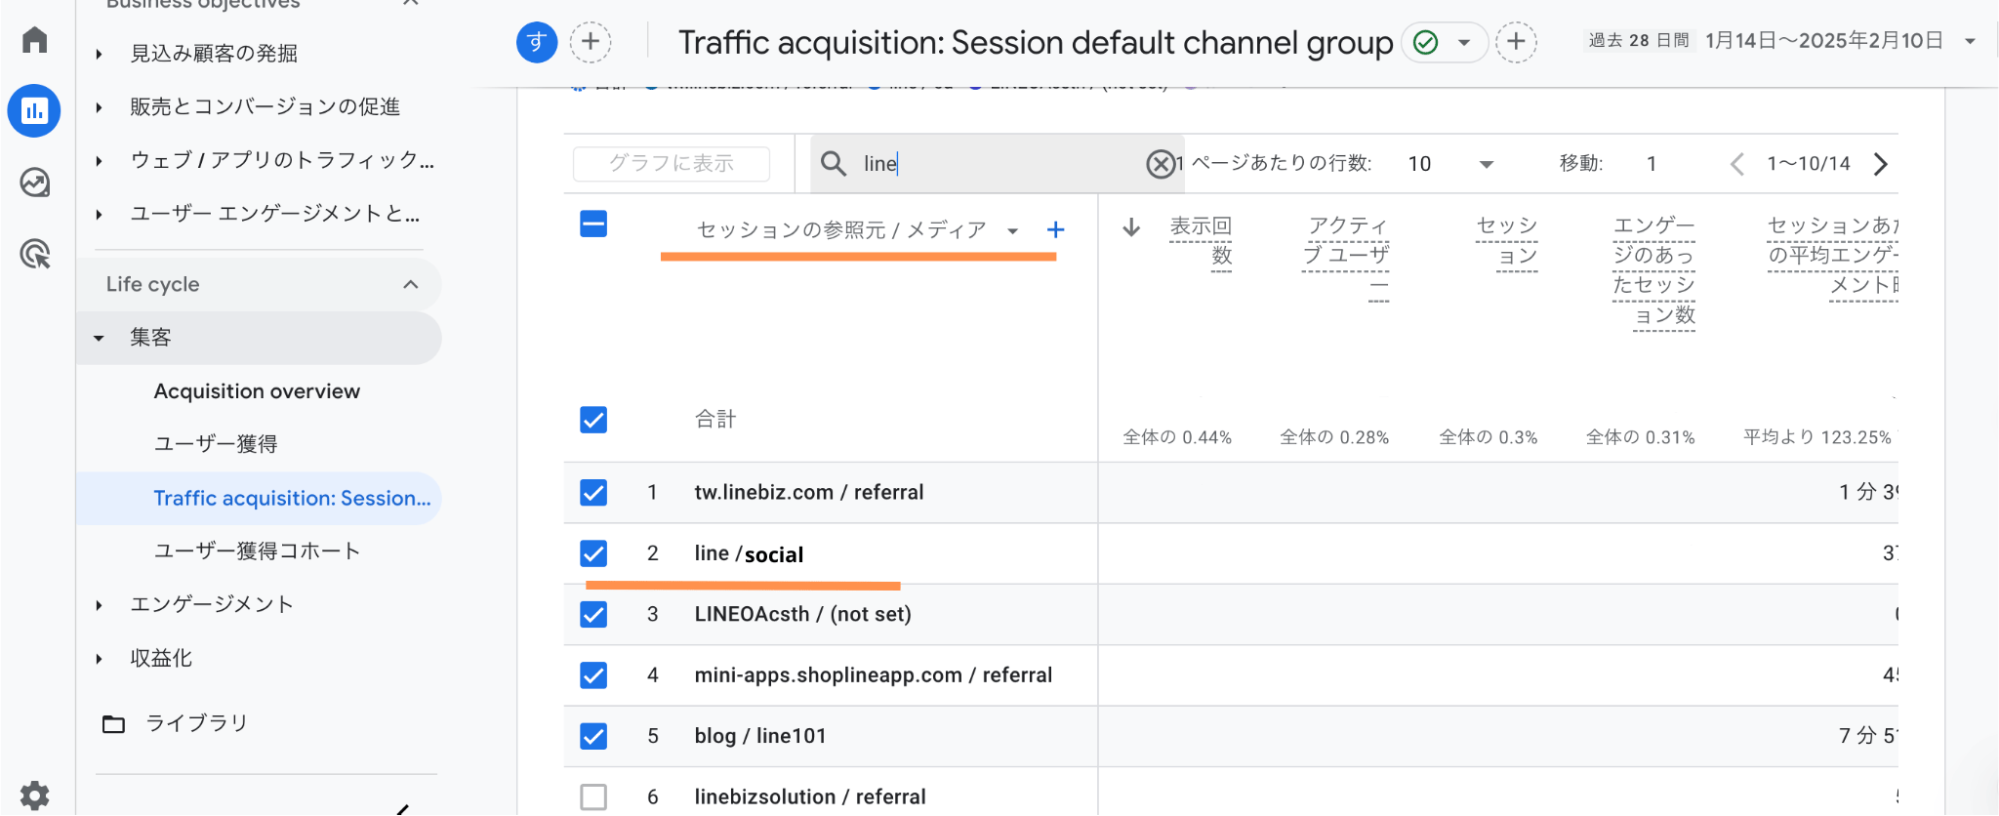Sort by アクティブユーザー column header
1999x816 pixels.
point(1346,256)
